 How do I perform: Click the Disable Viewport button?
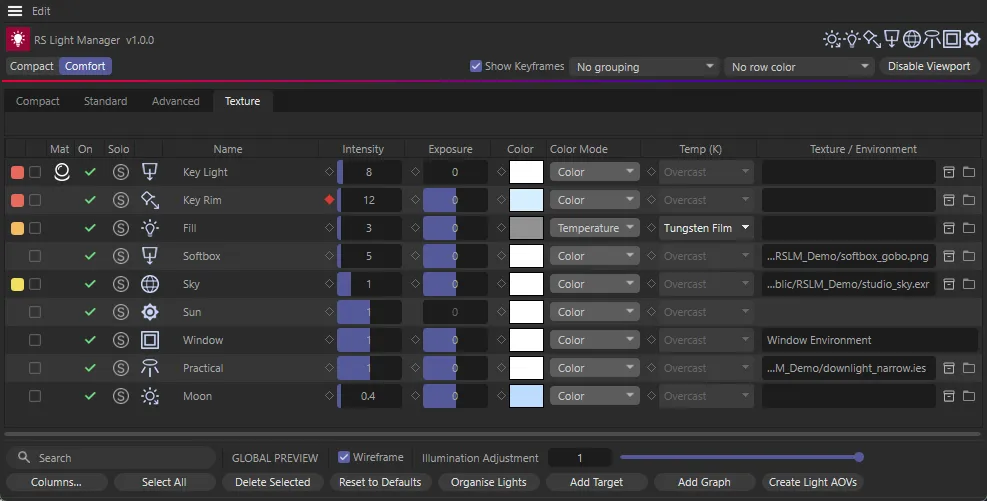pos(929,66)
